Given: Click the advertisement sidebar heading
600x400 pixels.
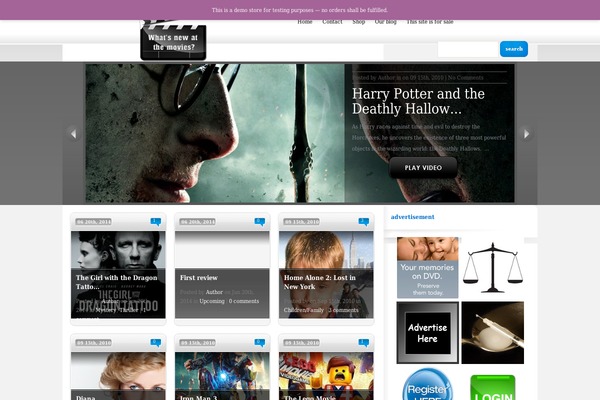Looking at the screenshot, I should pos(412,217).
